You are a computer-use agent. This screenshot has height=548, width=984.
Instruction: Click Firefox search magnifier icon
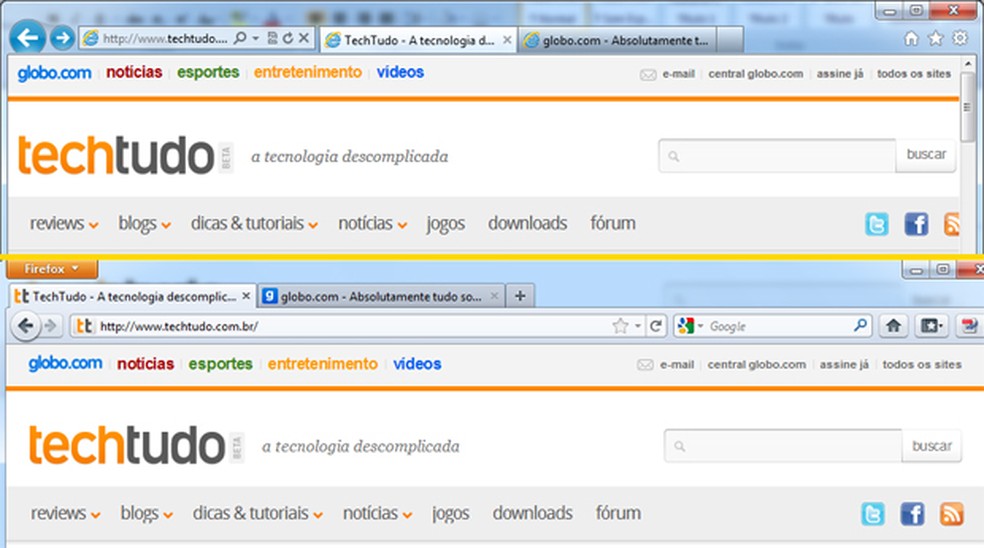click(x=860, y=325)
